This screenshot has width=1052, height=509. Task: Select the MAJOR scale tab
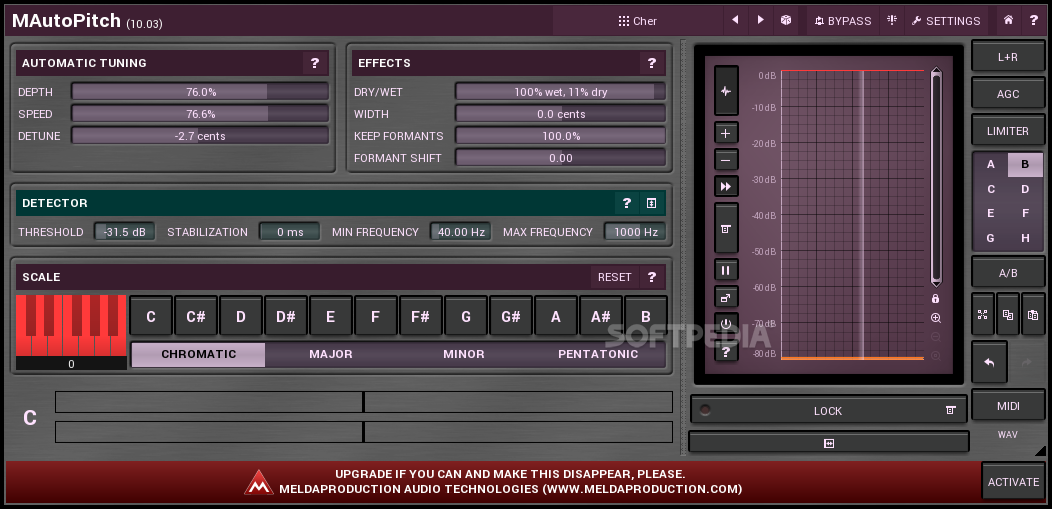(x=331, y=354)
